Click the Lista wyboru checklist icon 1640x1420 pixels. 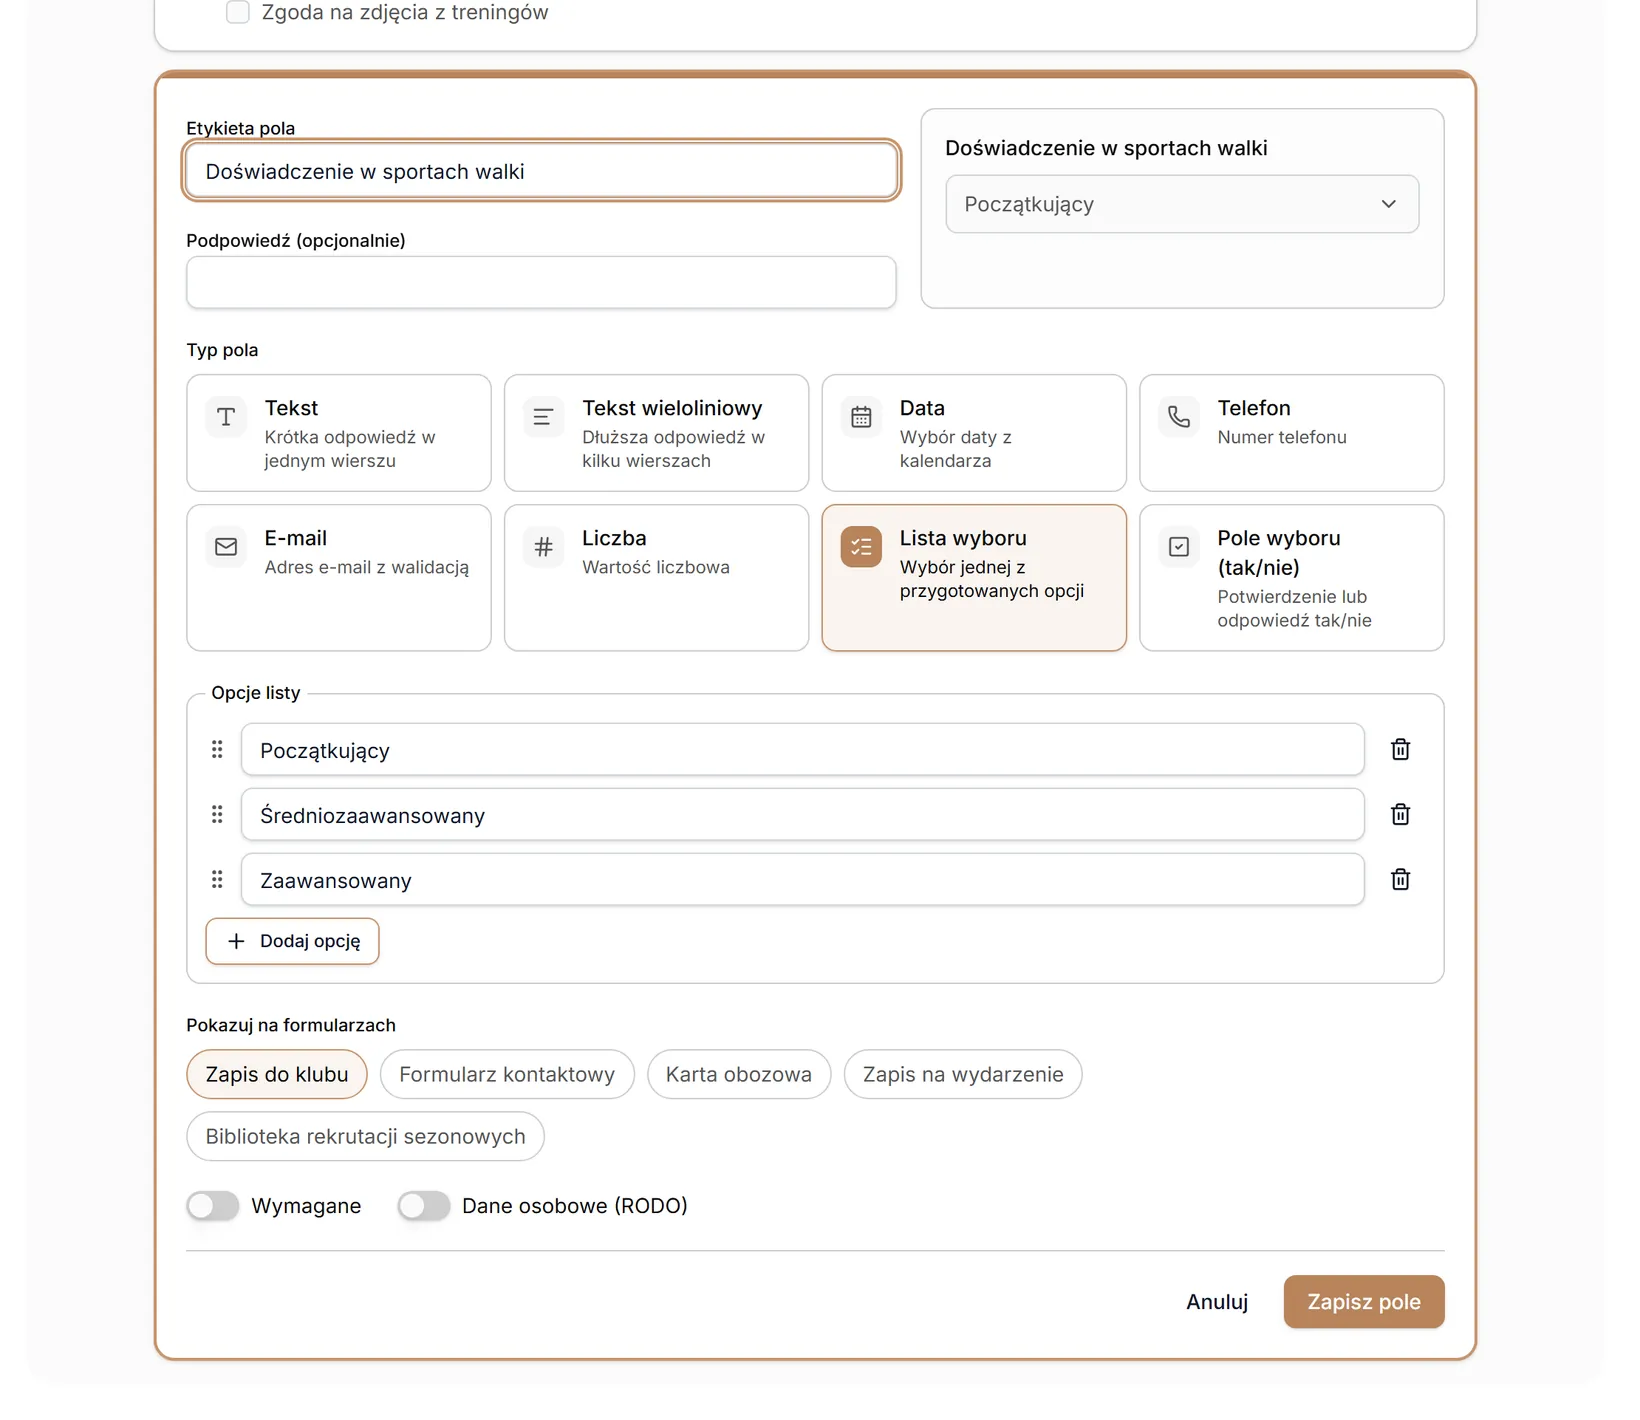coord(861,547)
